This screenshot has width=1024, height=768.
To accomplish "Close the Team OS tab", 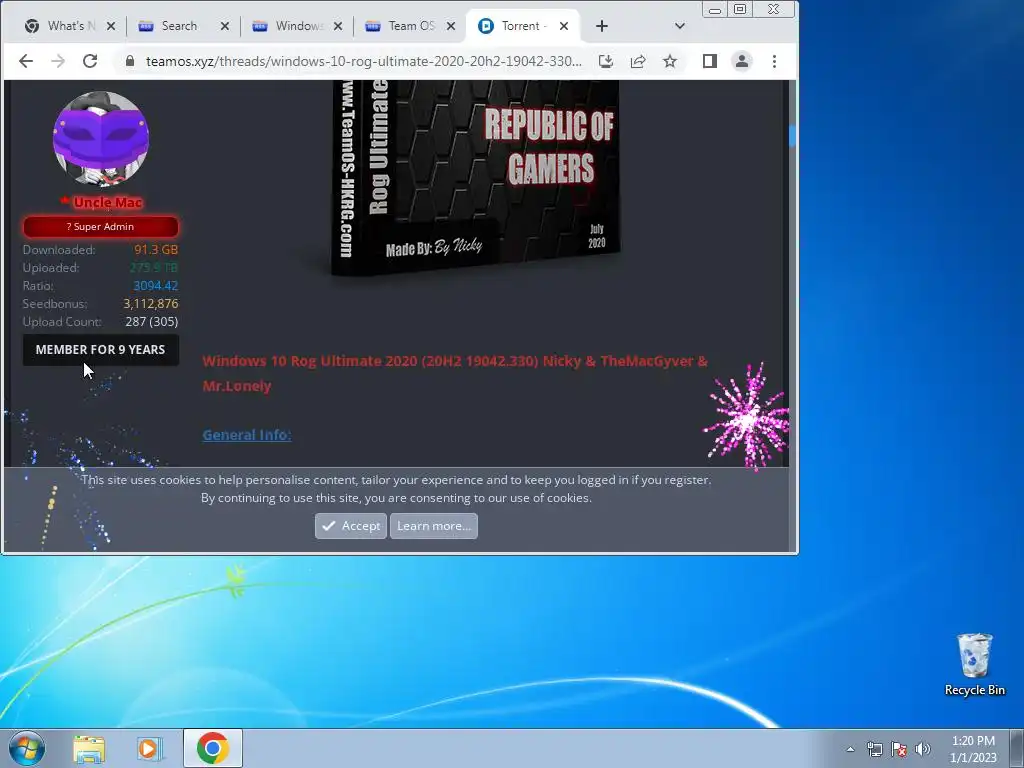I will [x=451, y=26].
